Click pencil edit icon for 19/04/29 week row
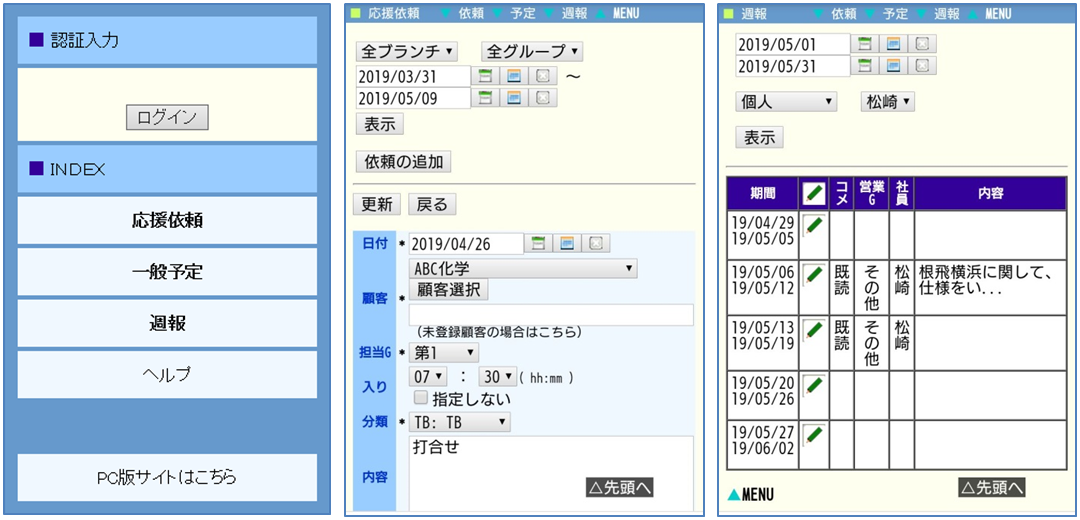This screenshot has height=520, width=1080. pos(814,225)
